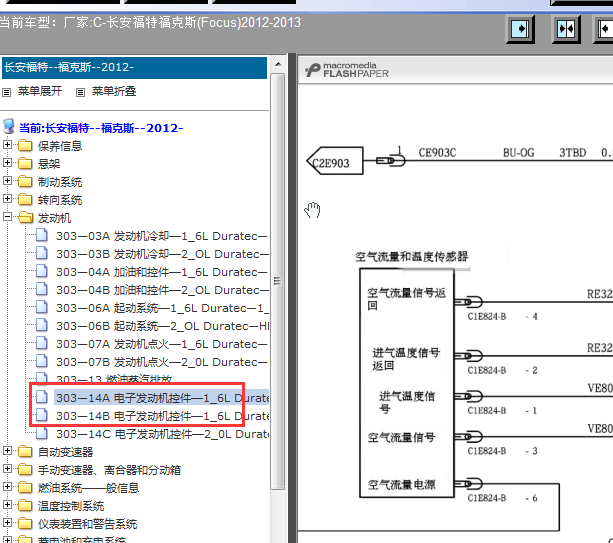The image size is (613, 543).
Task: Expand the 保养信息 folder node
Action: (x=7, y=145)
